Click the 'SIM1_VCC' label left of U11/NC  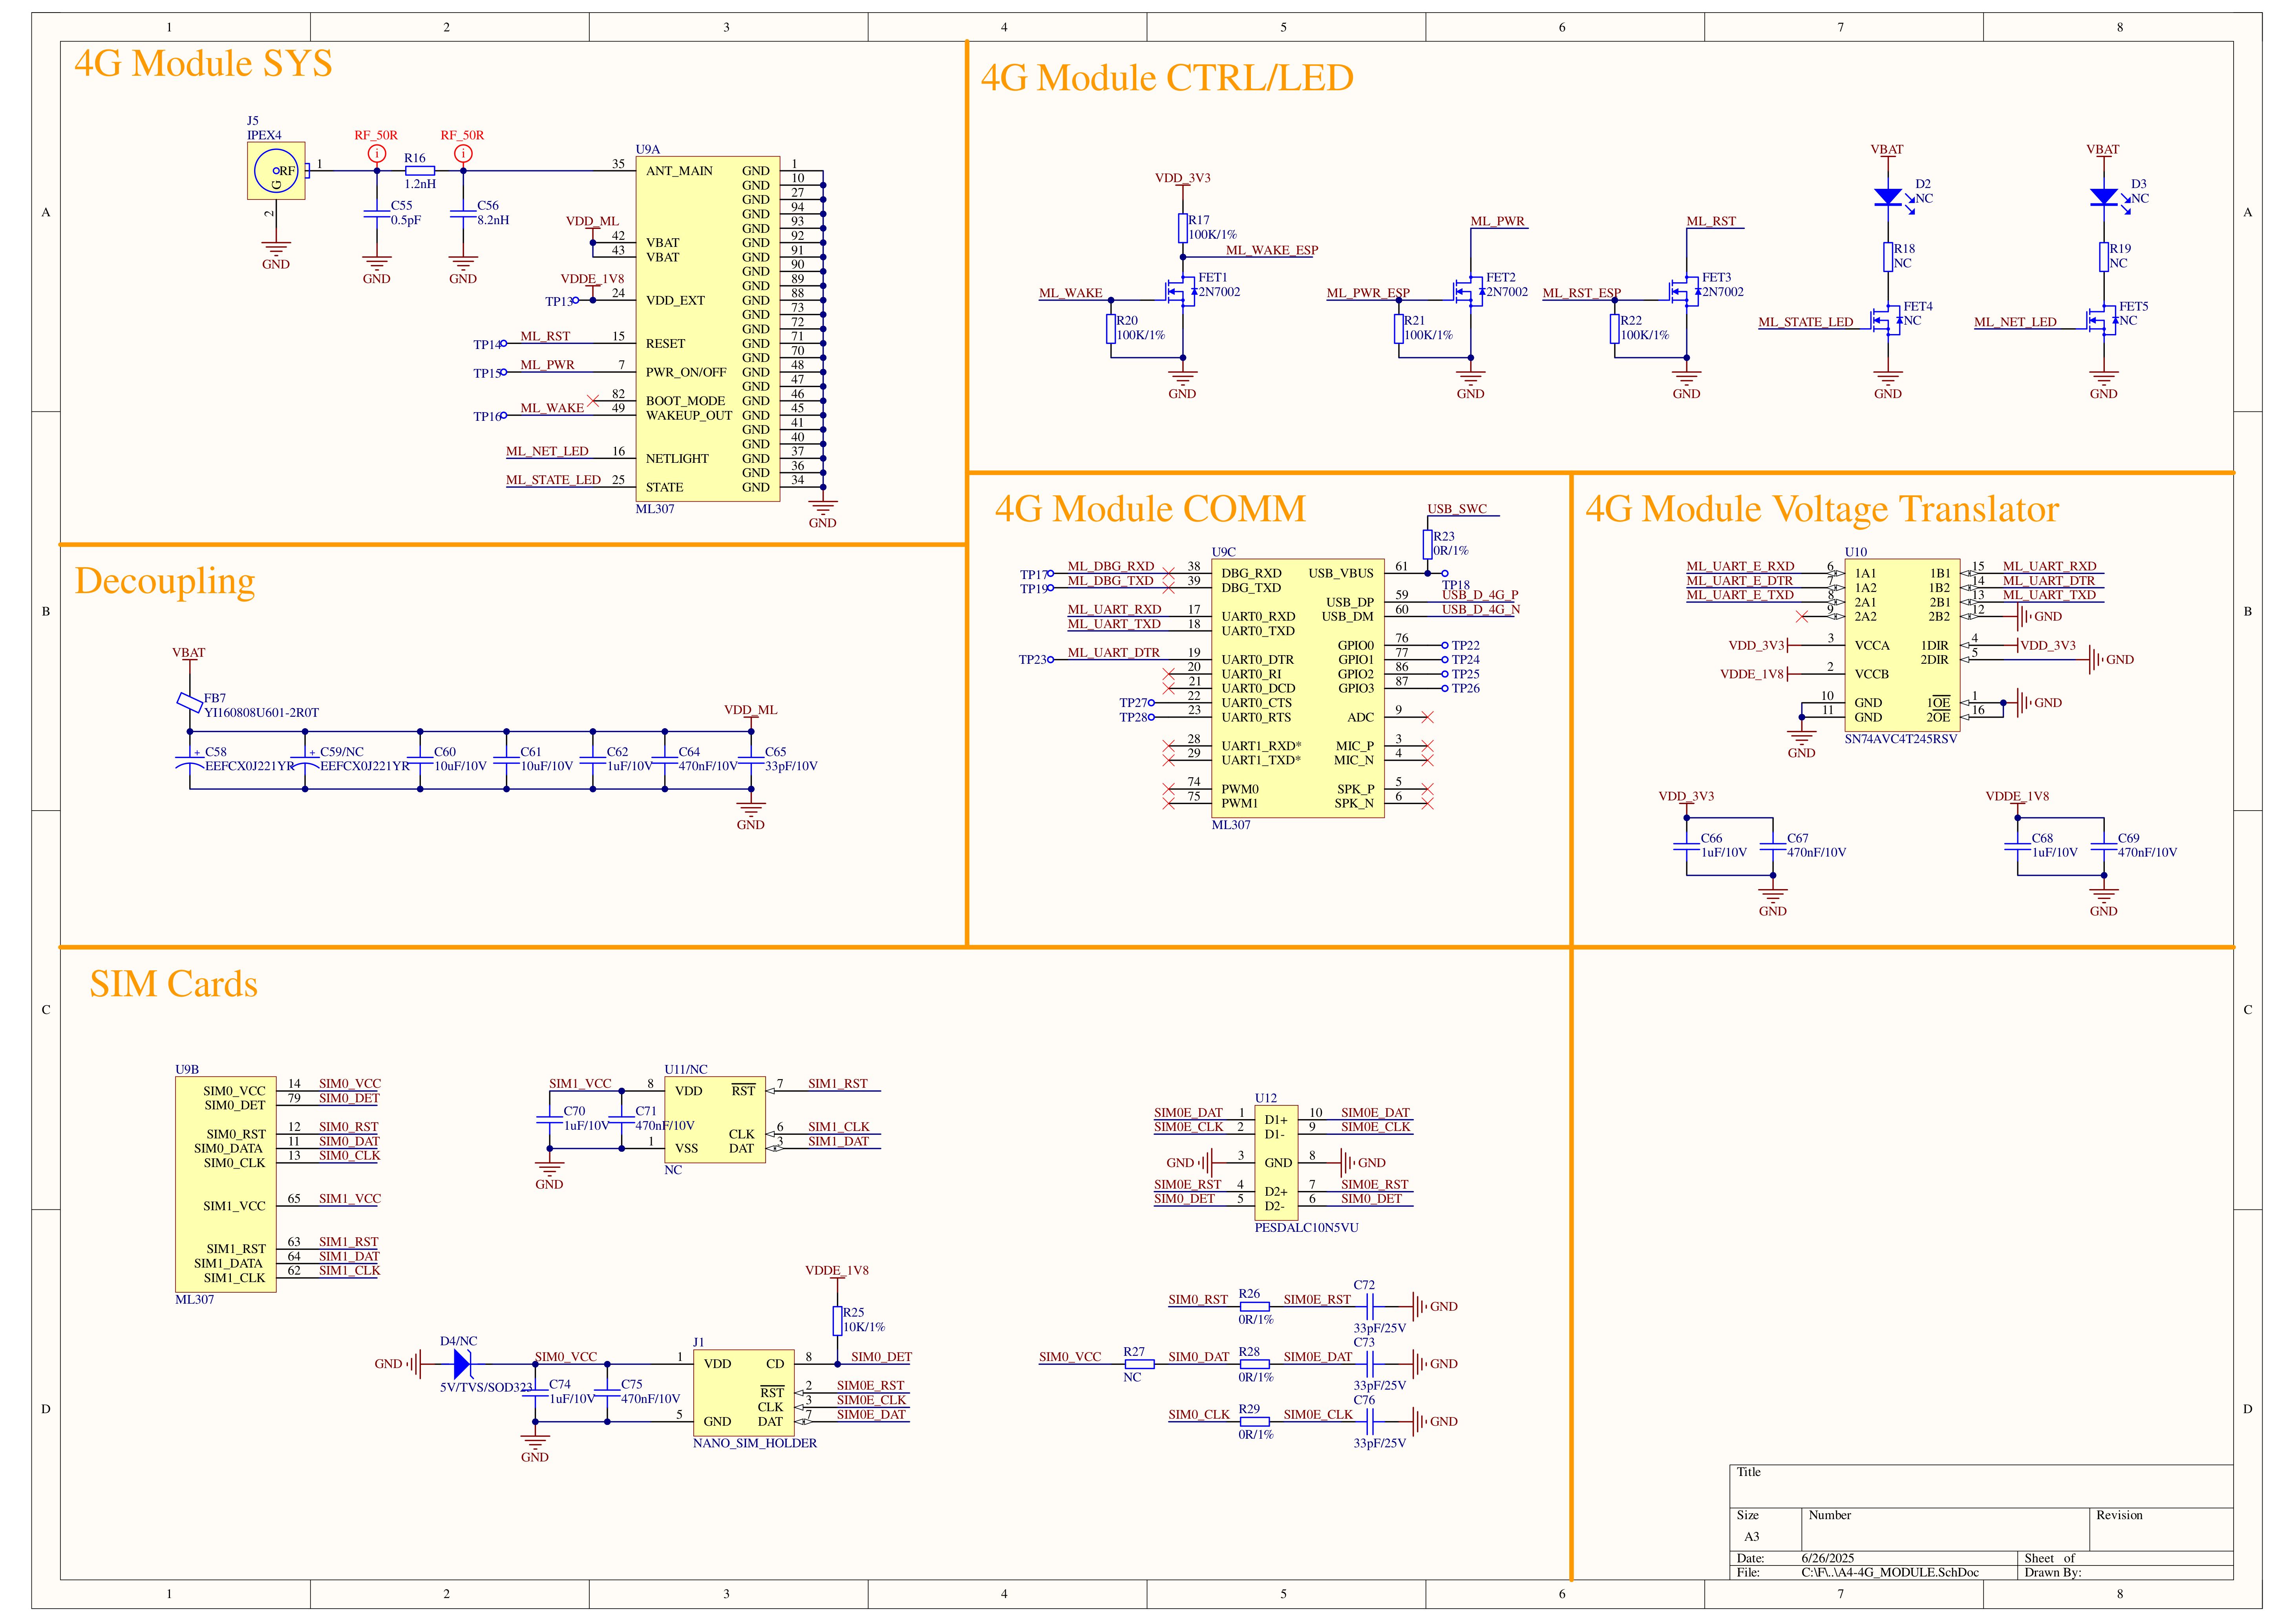[579, 1084]
